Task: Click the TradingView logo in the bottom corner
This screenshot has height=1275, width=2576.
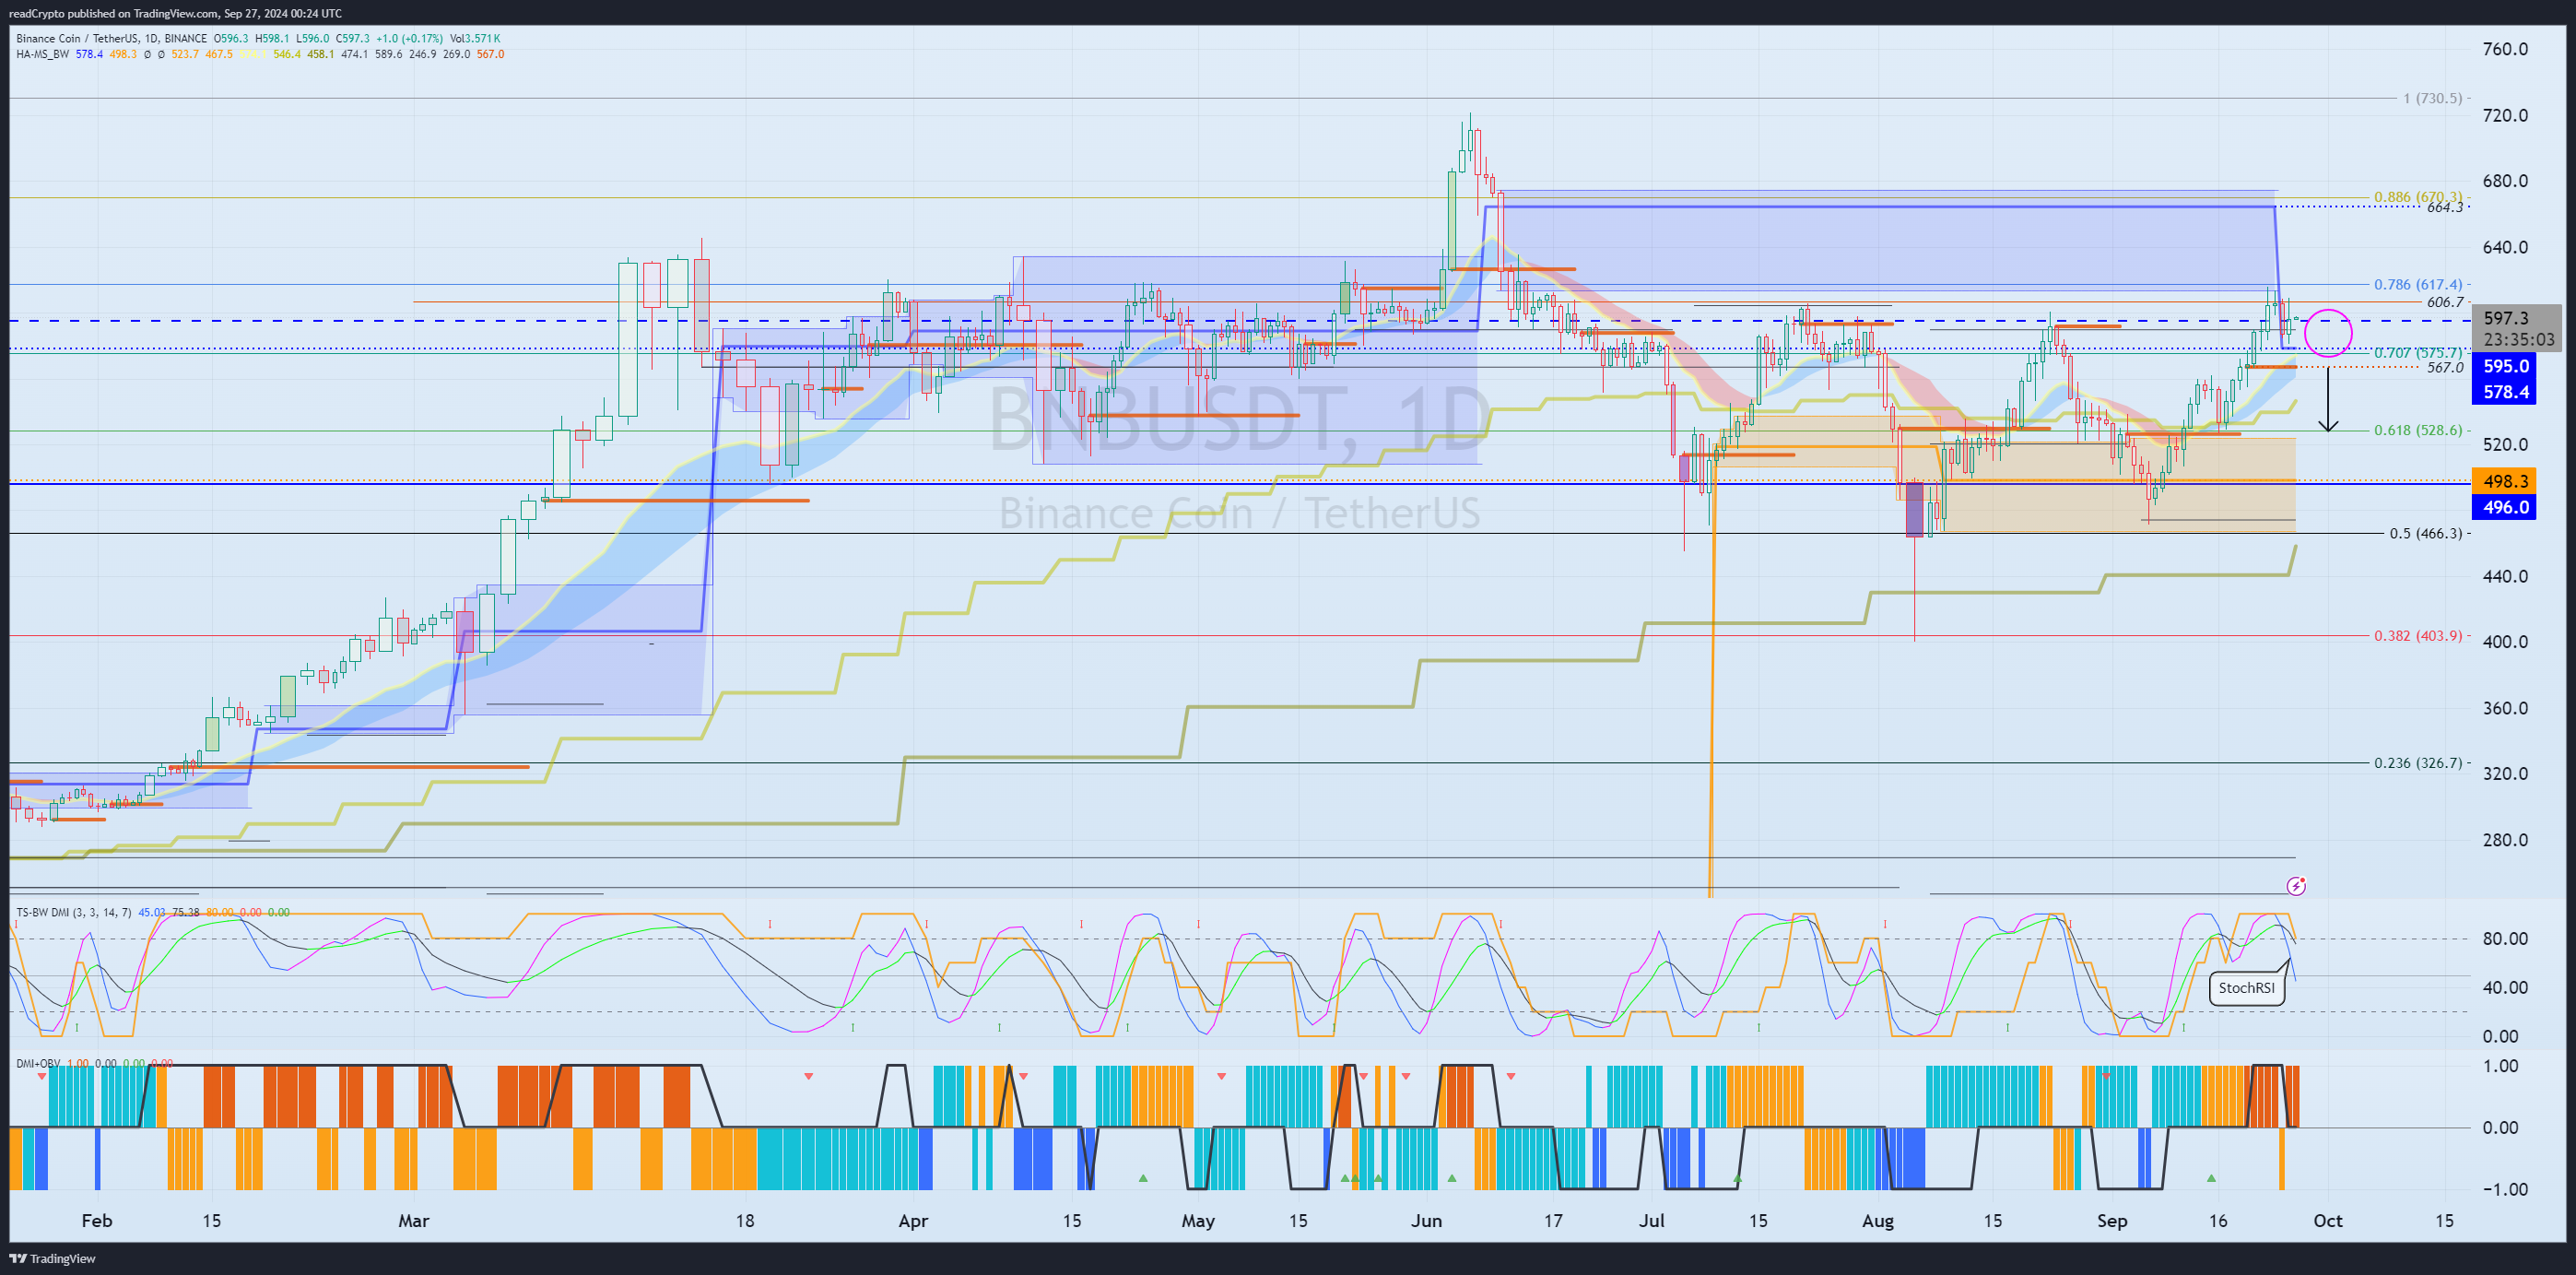Action: [x=52, y=1258]
